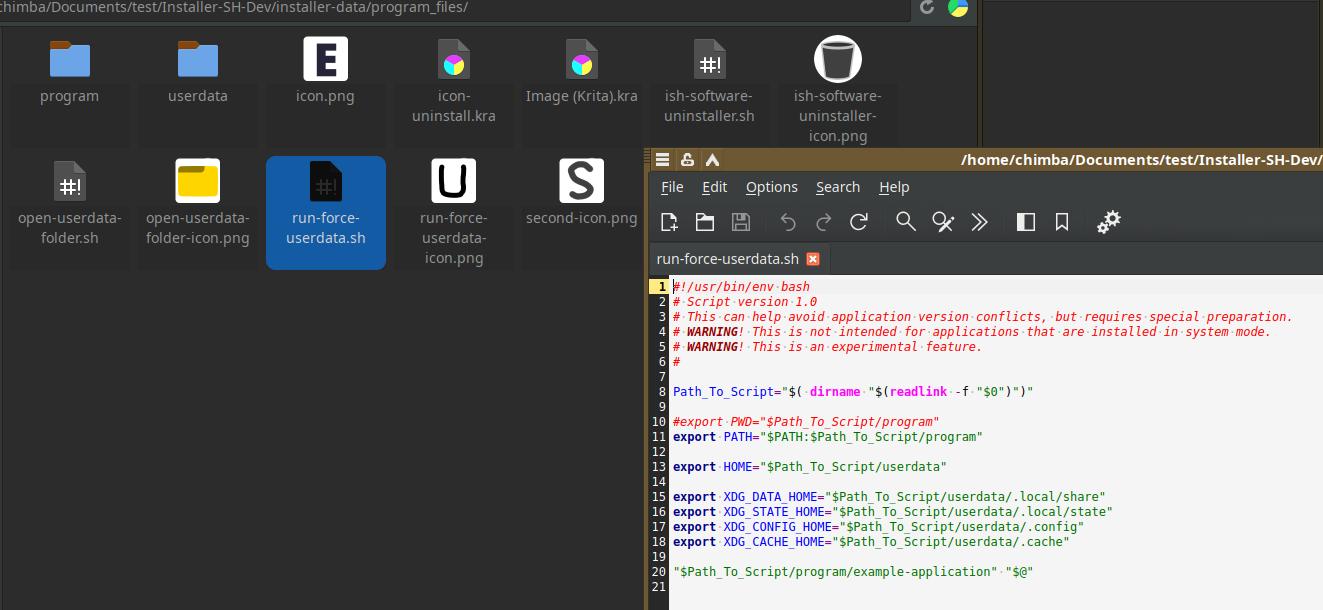Click the New Document toolbar icon
This screenshot has height=610, width=1323.
tap(669, 222)
